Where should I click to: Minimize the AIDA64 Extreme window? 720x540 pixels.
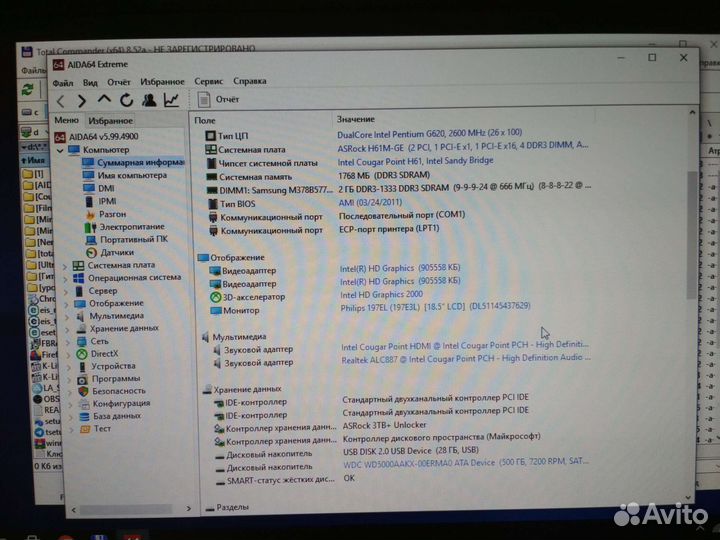(621, 58)
